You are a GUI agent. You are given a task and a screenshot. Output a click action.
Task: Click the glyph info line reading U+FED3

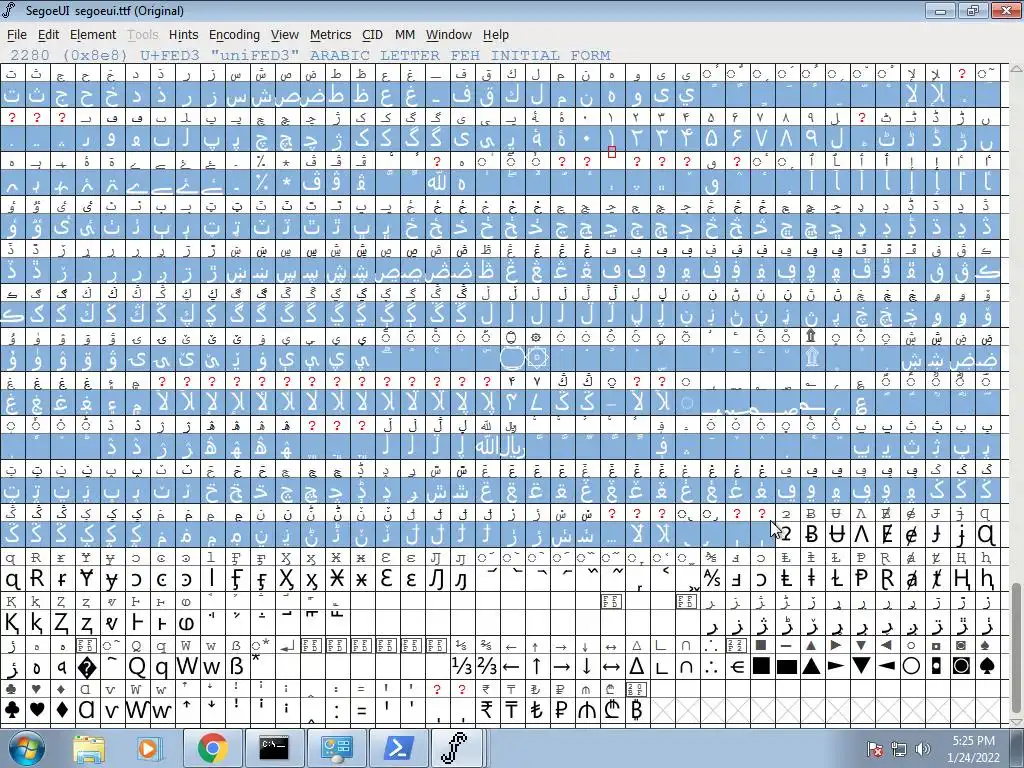[310, 56]
